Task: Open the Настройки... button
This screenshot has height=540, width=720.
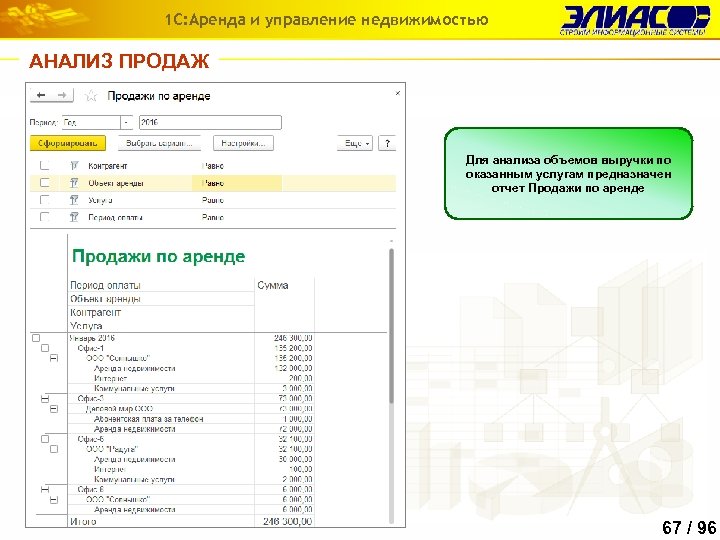Action: pos(243,143)
